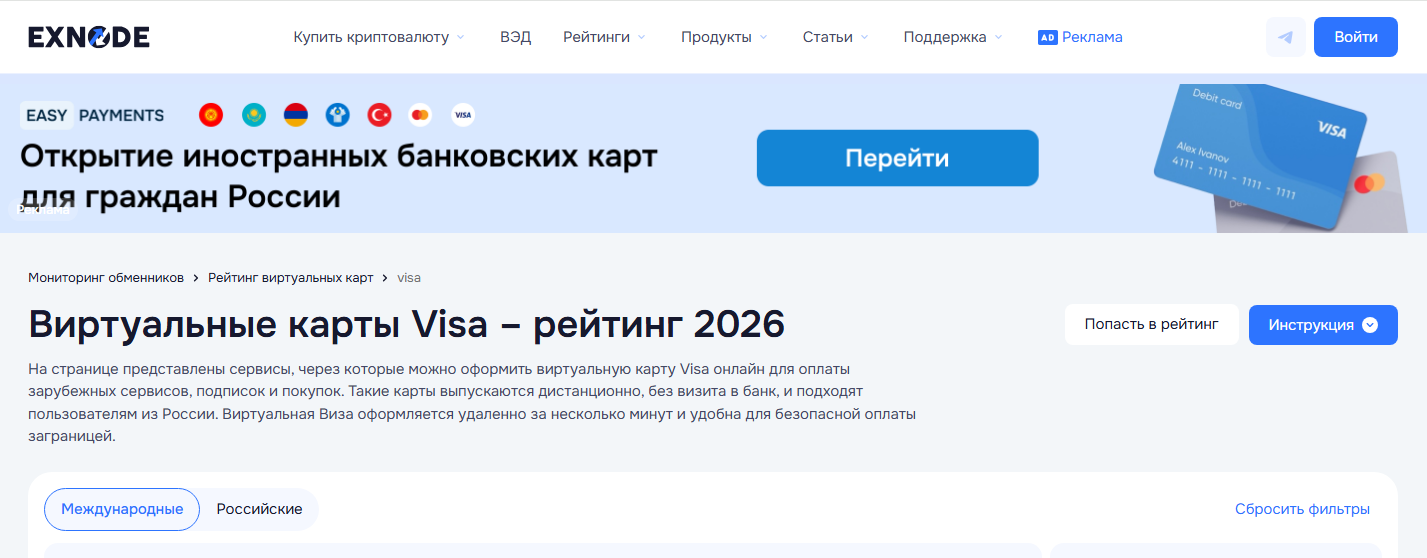
Task: Expand the Рейтинги dropdown menu
Action: pos(604,37)
